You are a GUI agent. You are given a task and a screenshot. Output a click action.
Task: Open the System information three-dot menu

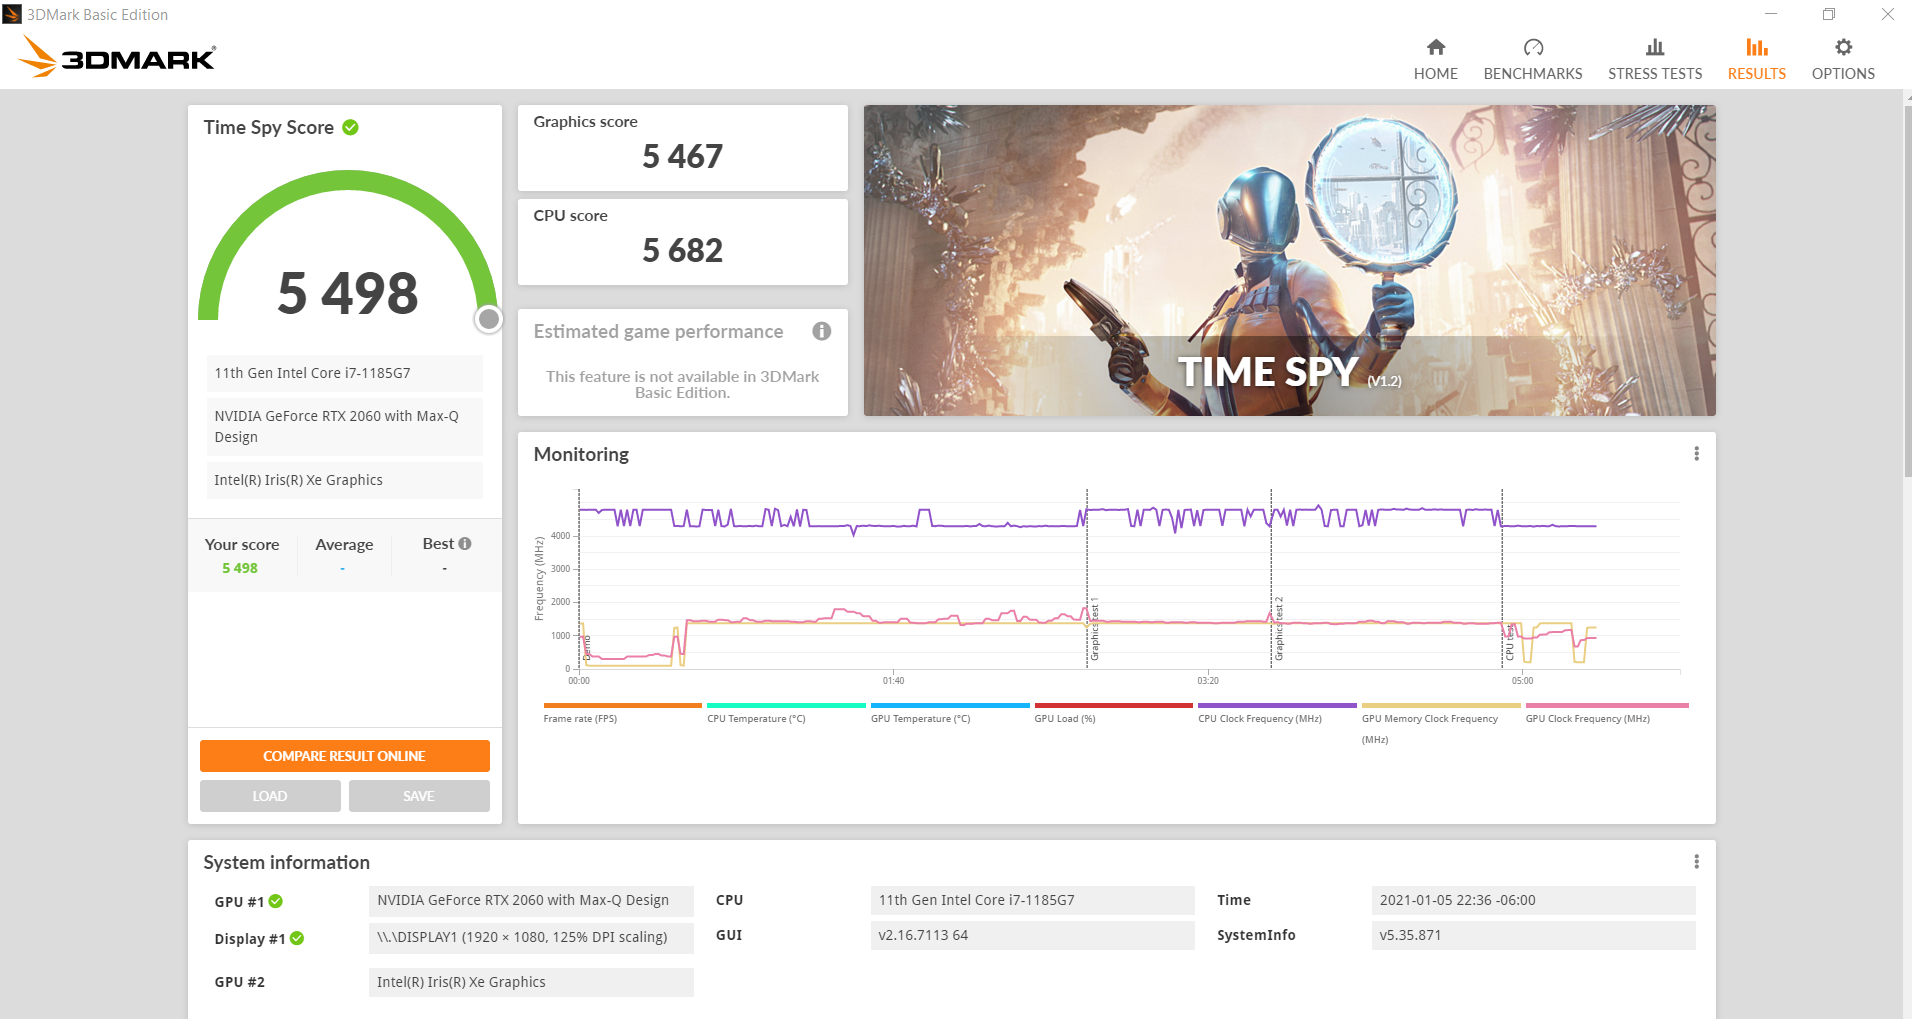tap(1696, 862)
